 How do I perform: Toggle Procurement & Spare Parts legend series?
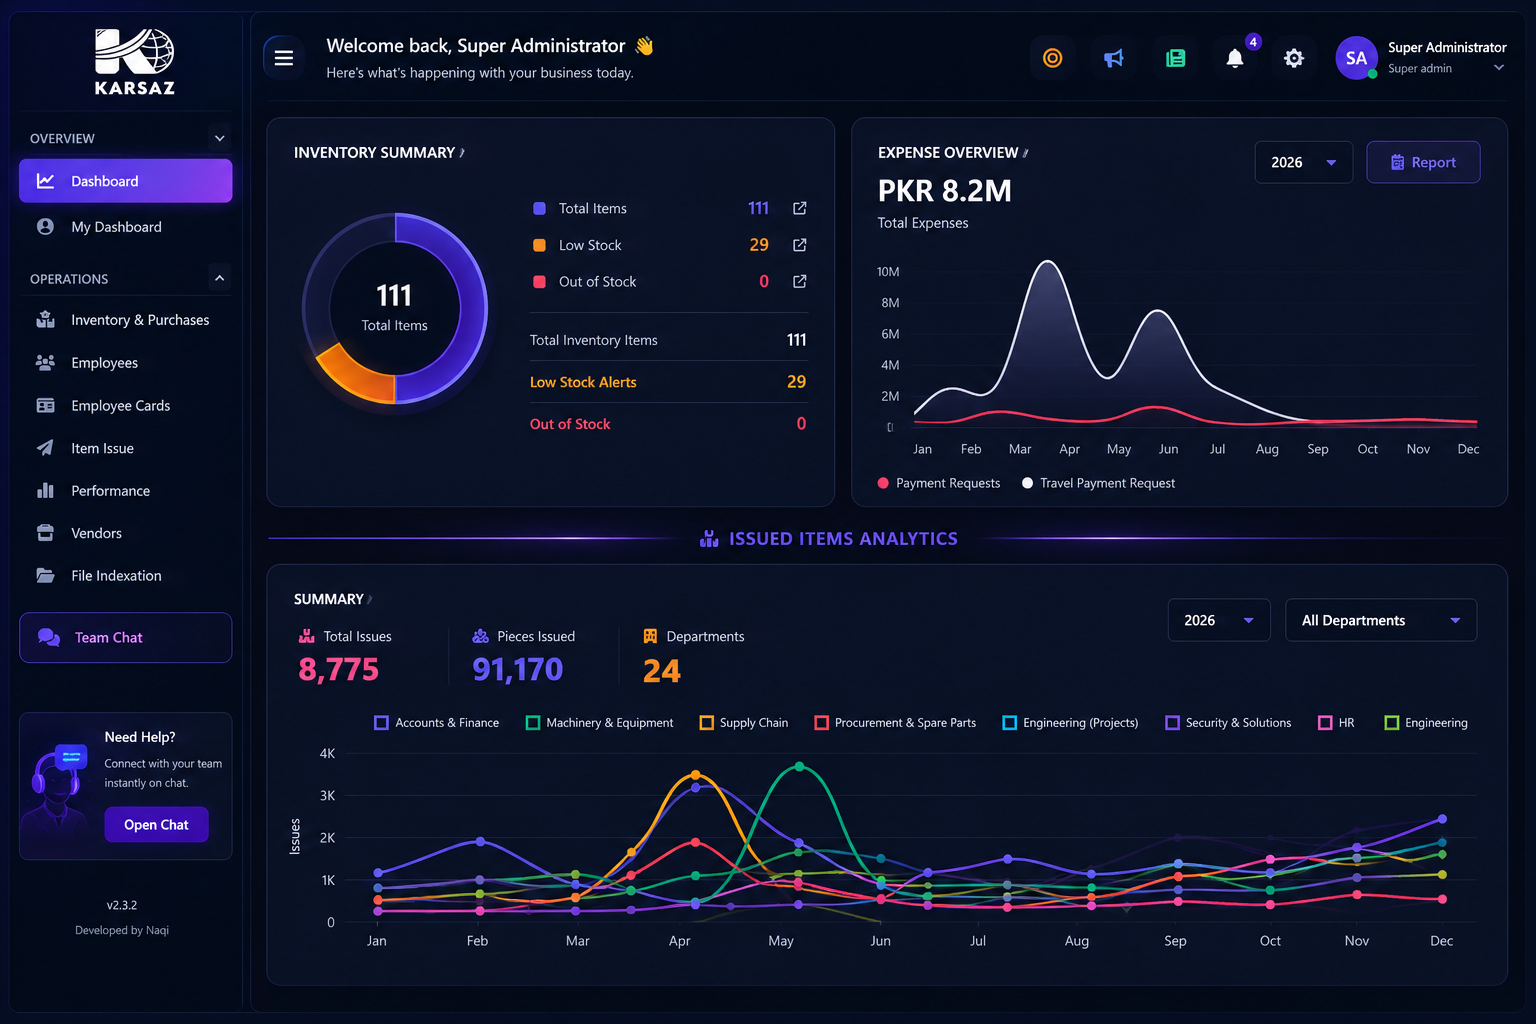click(x=895, y=723)
